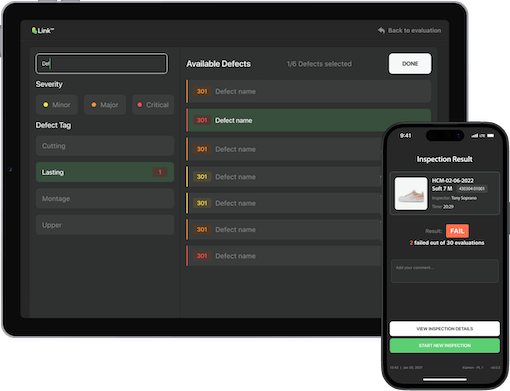Choose the Upper defect tag
Image resolution: width=510 pixels, height=391 pixels.
click(x=105, y=225)
